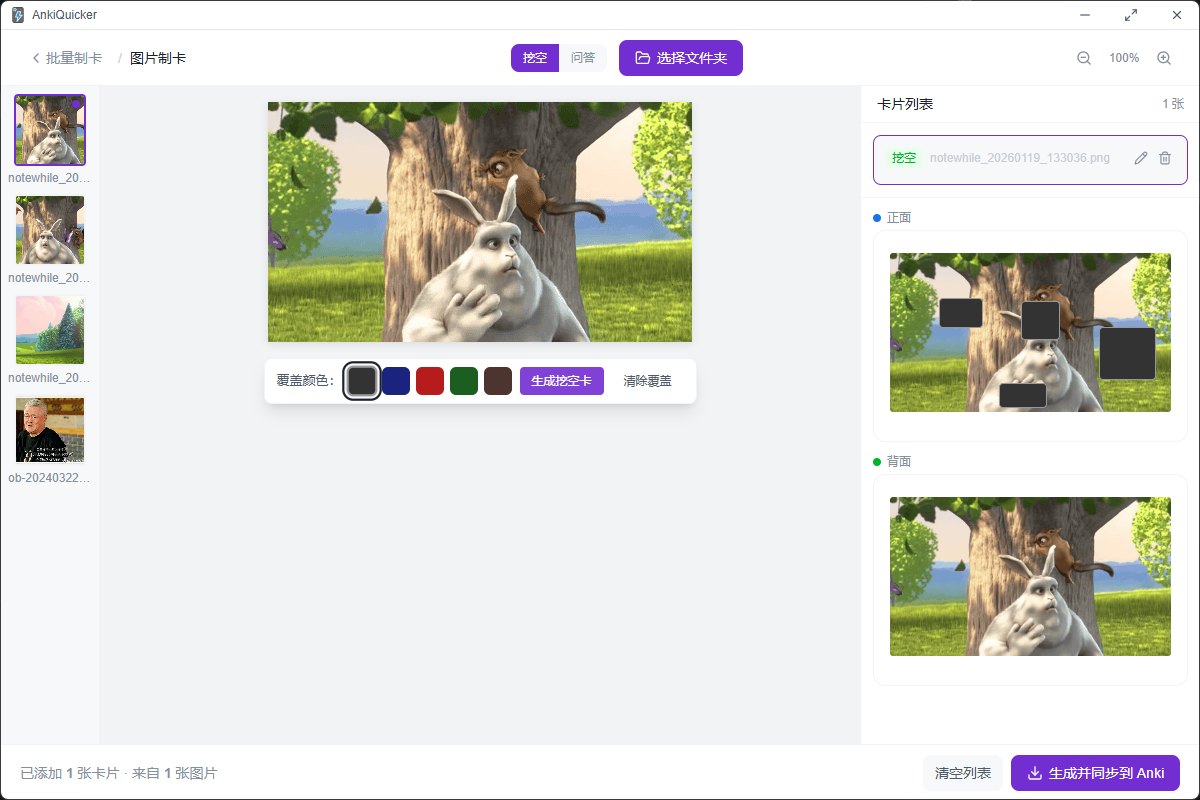The height and width of the screenshot is (800, 1200).
Task: Choose the green cover color swatch
Action: (464, 381)
